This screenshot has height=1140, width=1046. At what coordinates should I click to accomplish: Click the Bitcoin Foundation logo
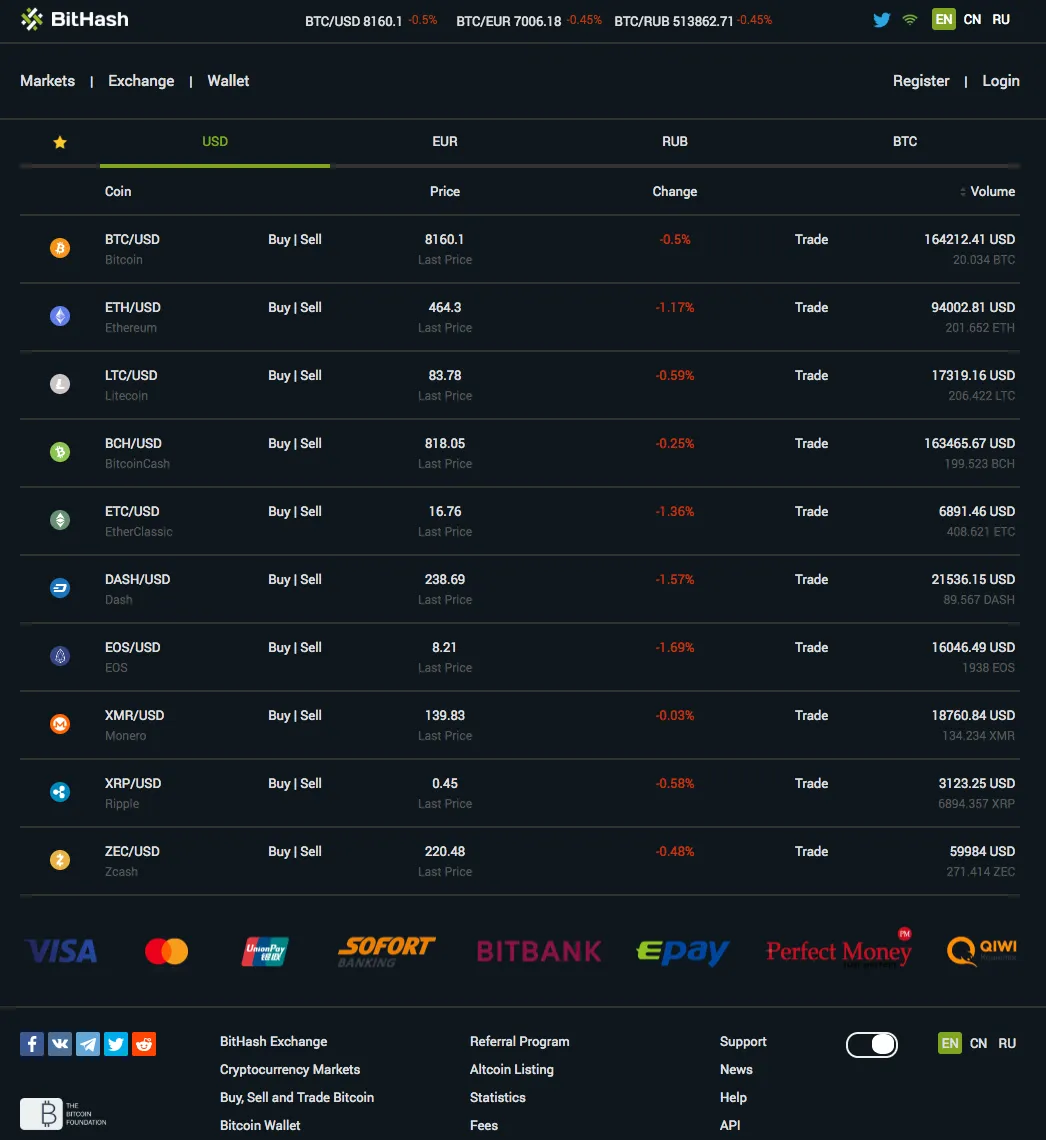(63, 1114)
